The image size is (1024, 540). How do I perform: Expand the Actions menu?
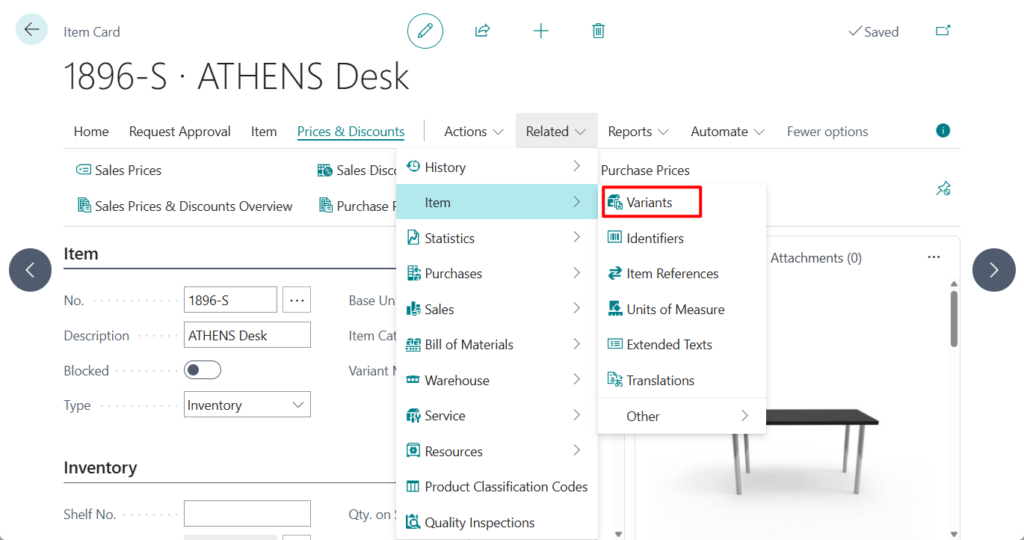473,131
